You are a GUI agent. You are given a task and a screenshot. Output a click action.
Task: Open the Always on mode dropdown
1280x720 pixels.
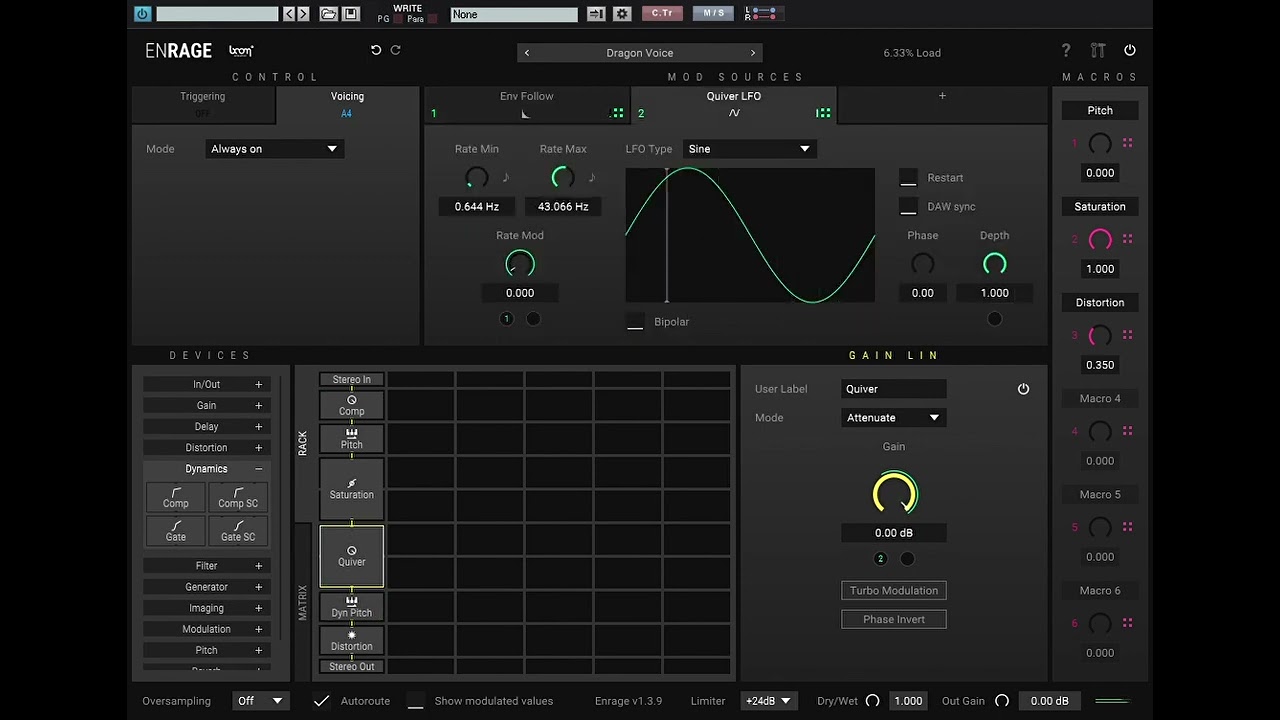274,149
